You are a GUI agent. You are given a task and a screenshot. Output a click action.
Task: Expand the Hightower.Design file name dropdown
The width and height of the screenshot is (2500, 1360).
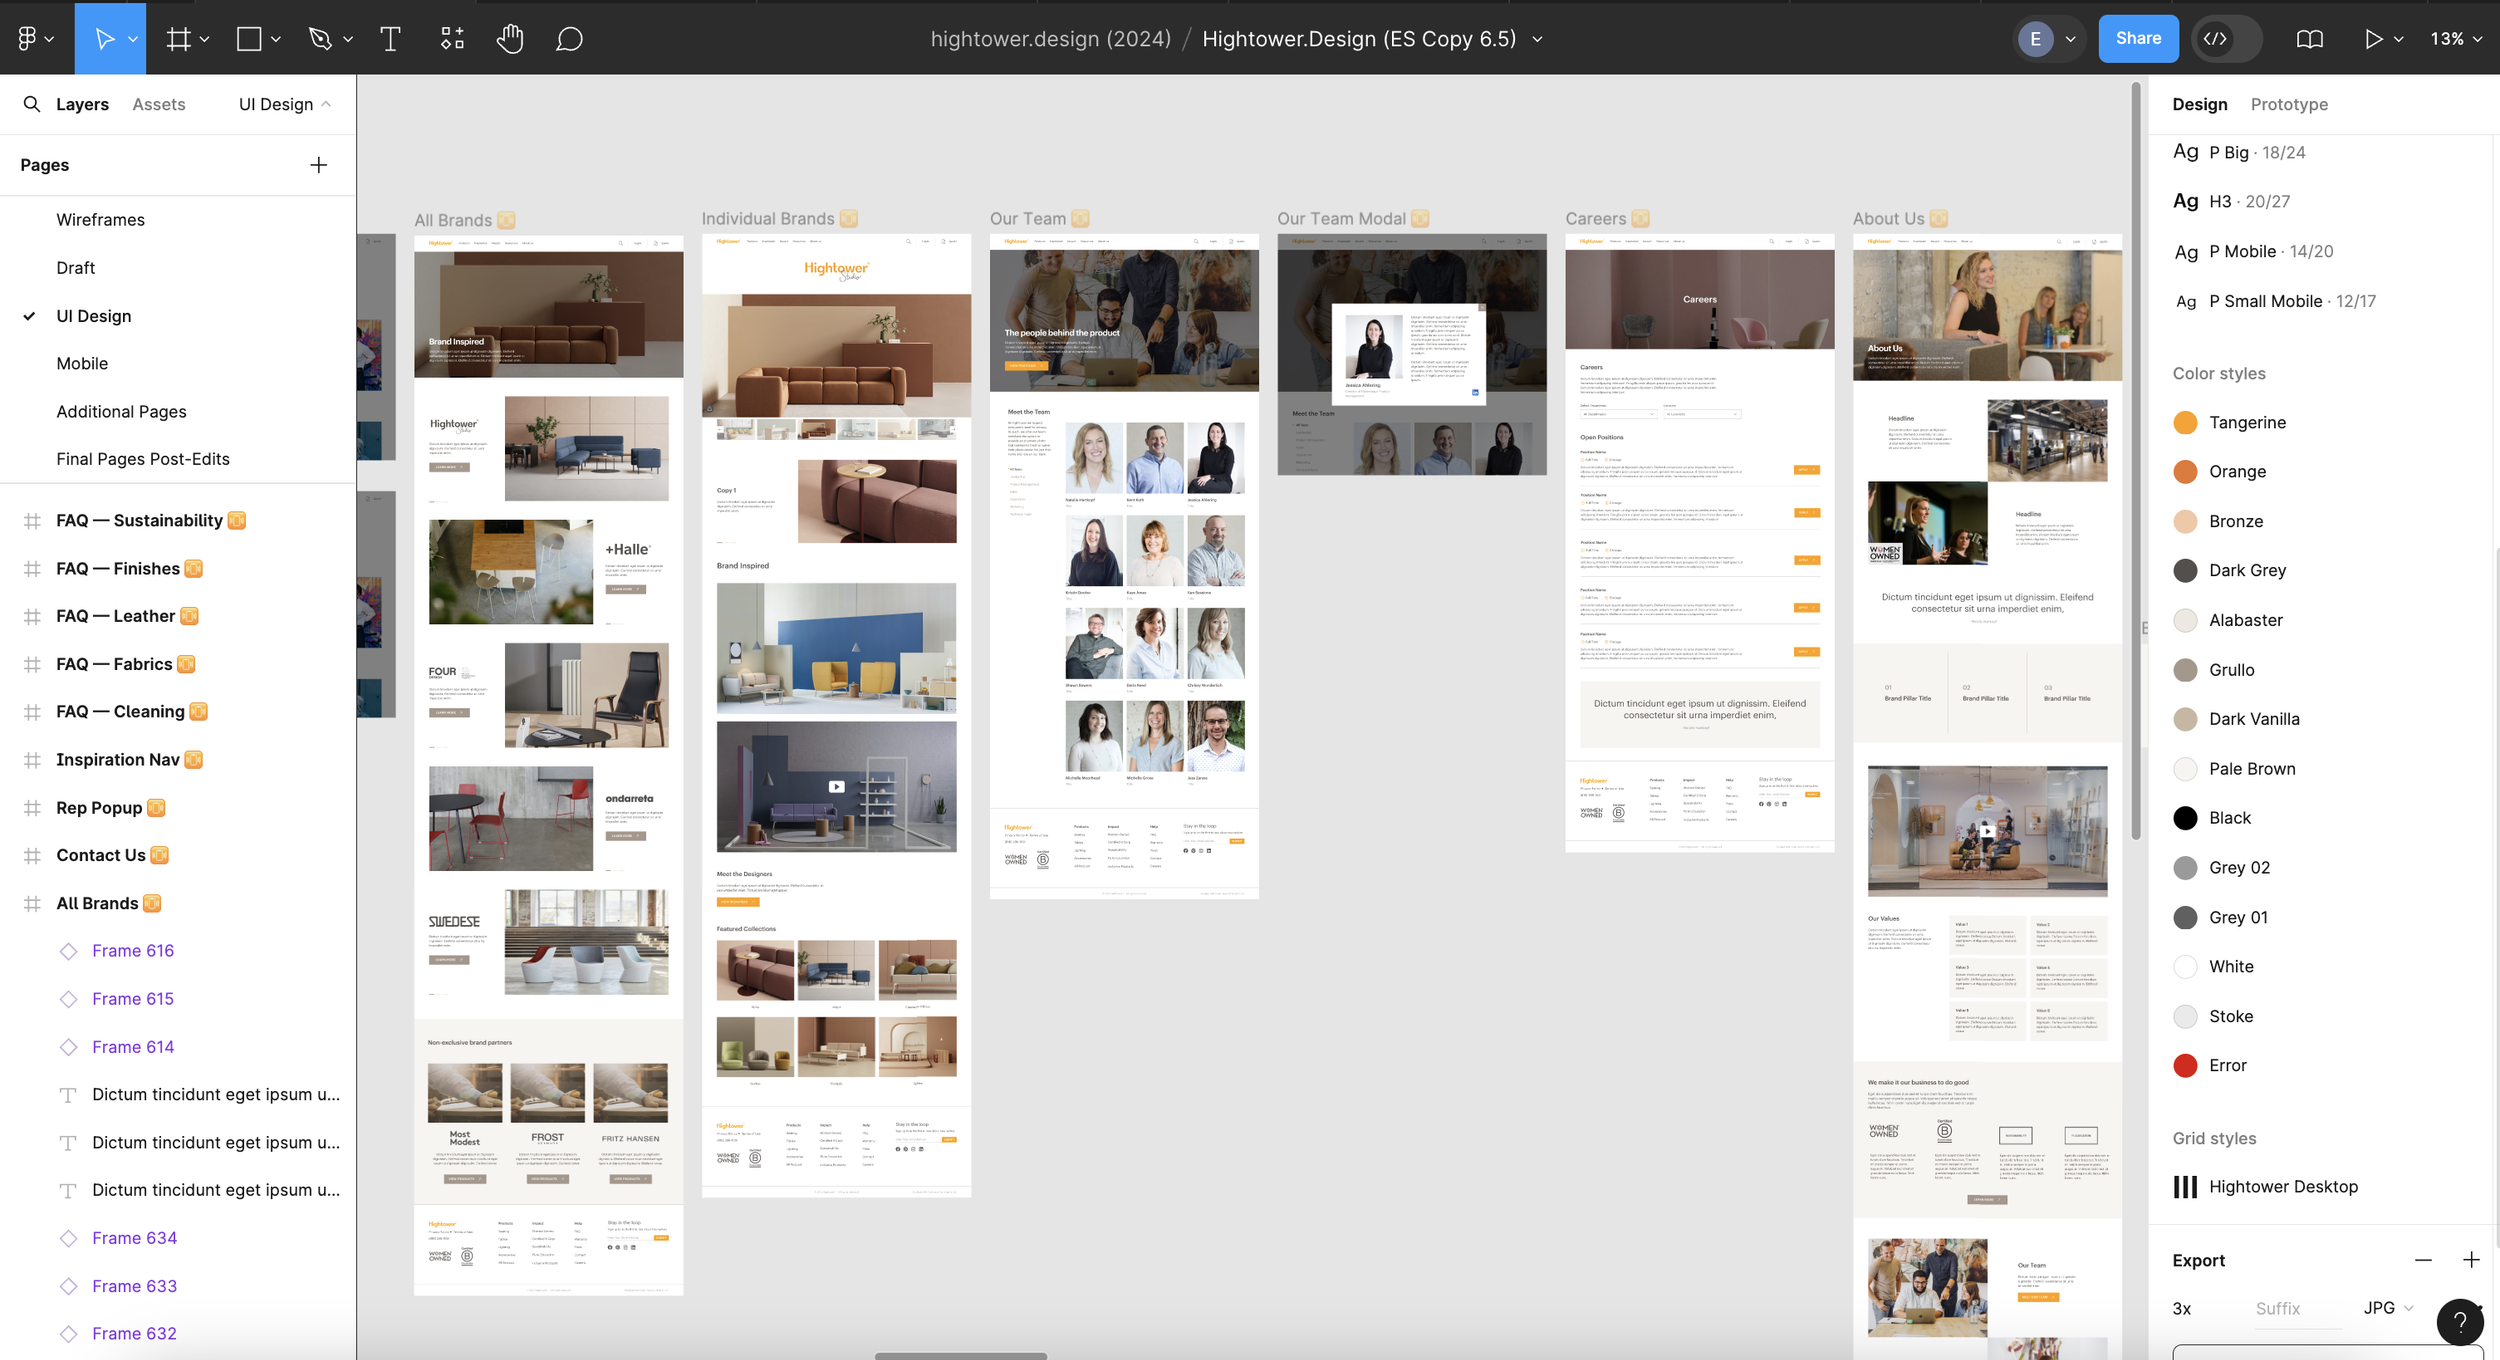(x=1537, y=39)
